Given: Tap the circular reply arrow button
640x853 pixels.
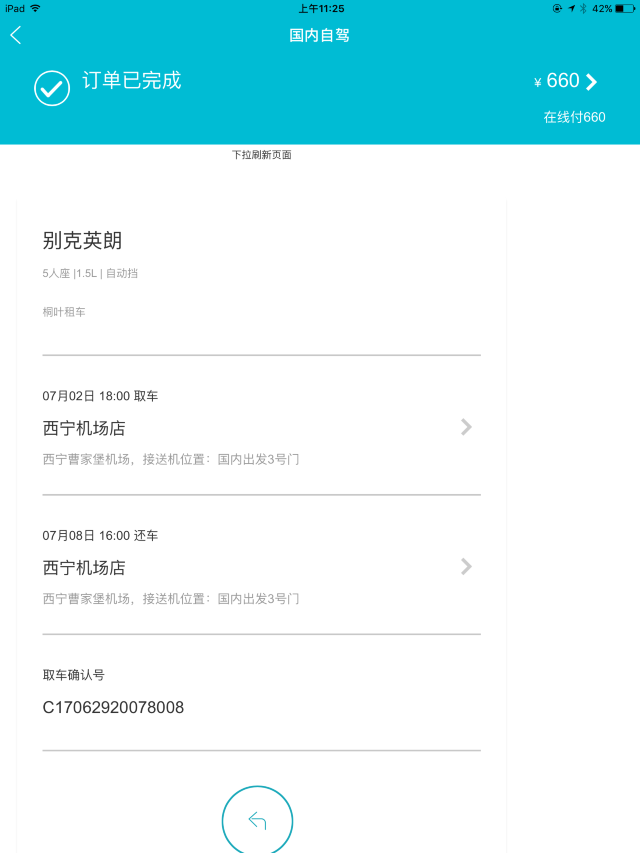Looking at the screenshot, I should pyautogui.click(x=257, y=820).
